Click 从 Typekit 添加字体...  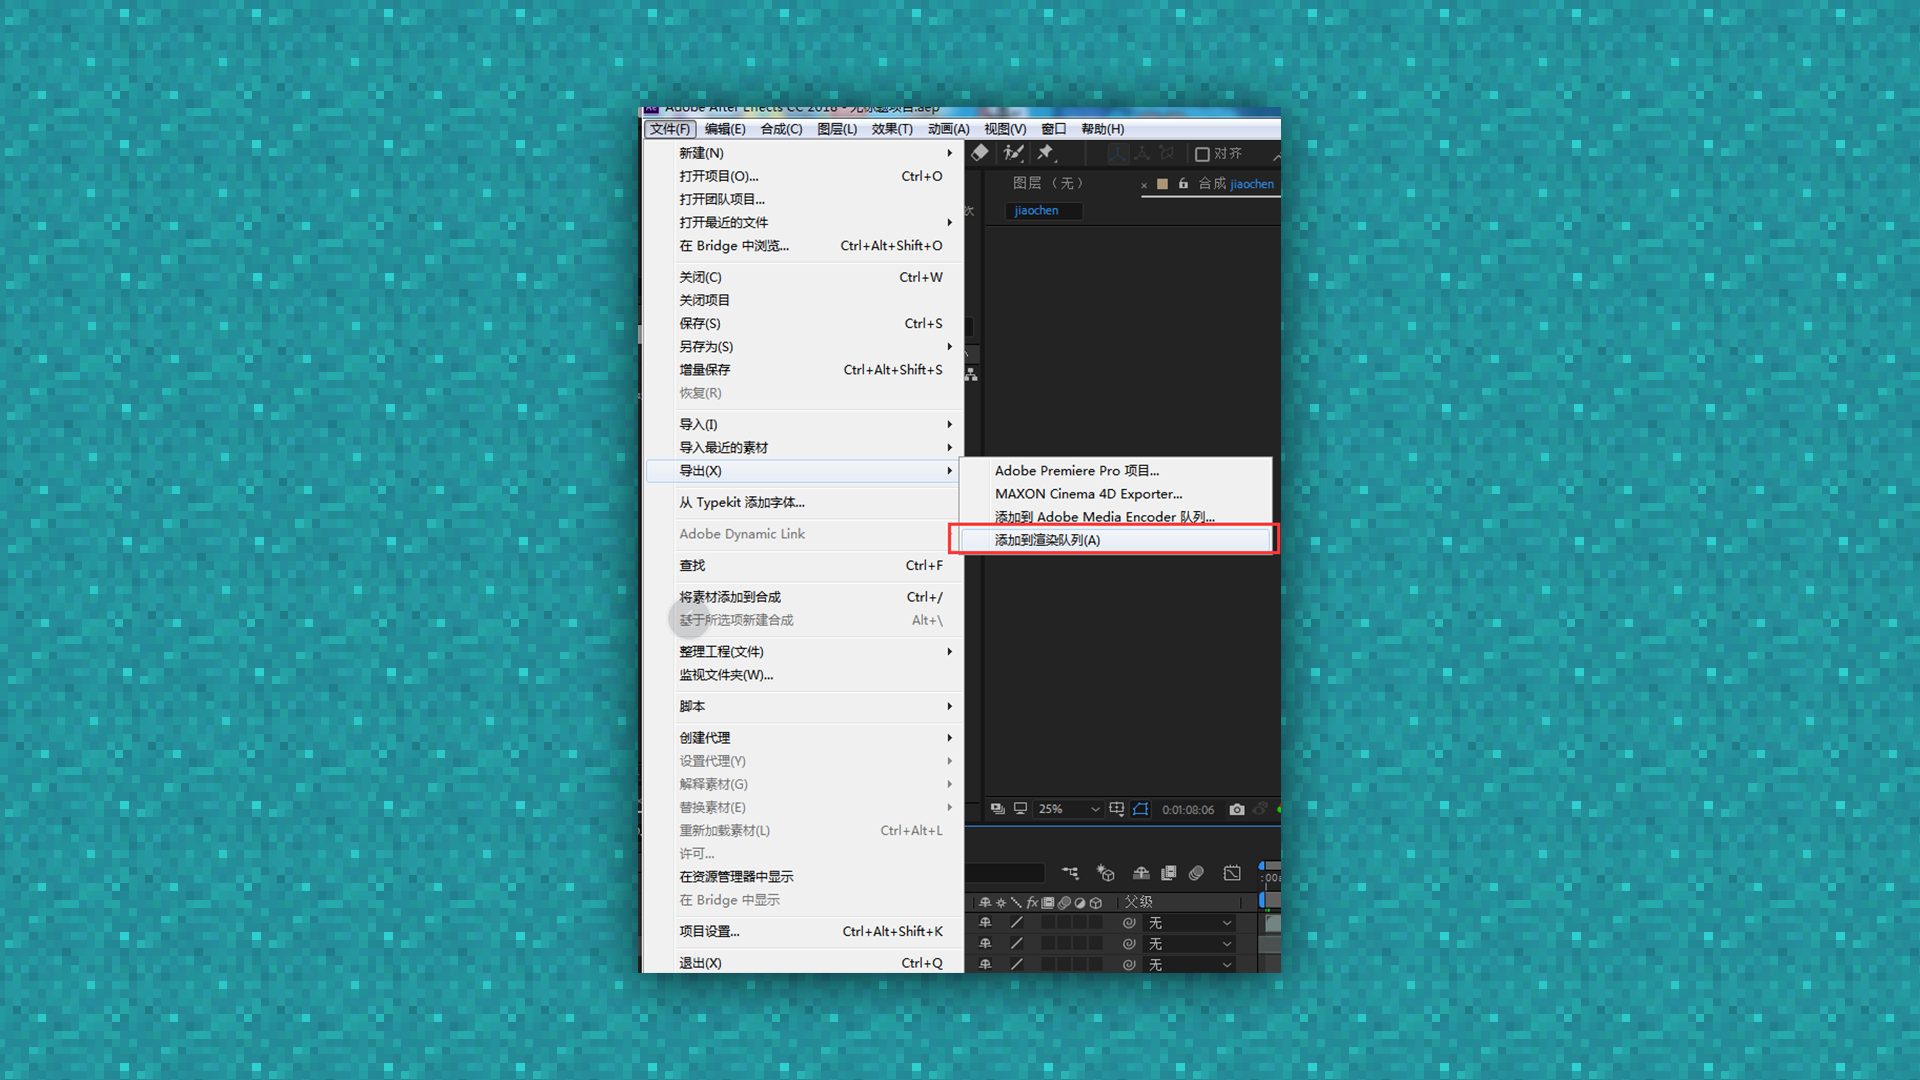tap(805, 503)
